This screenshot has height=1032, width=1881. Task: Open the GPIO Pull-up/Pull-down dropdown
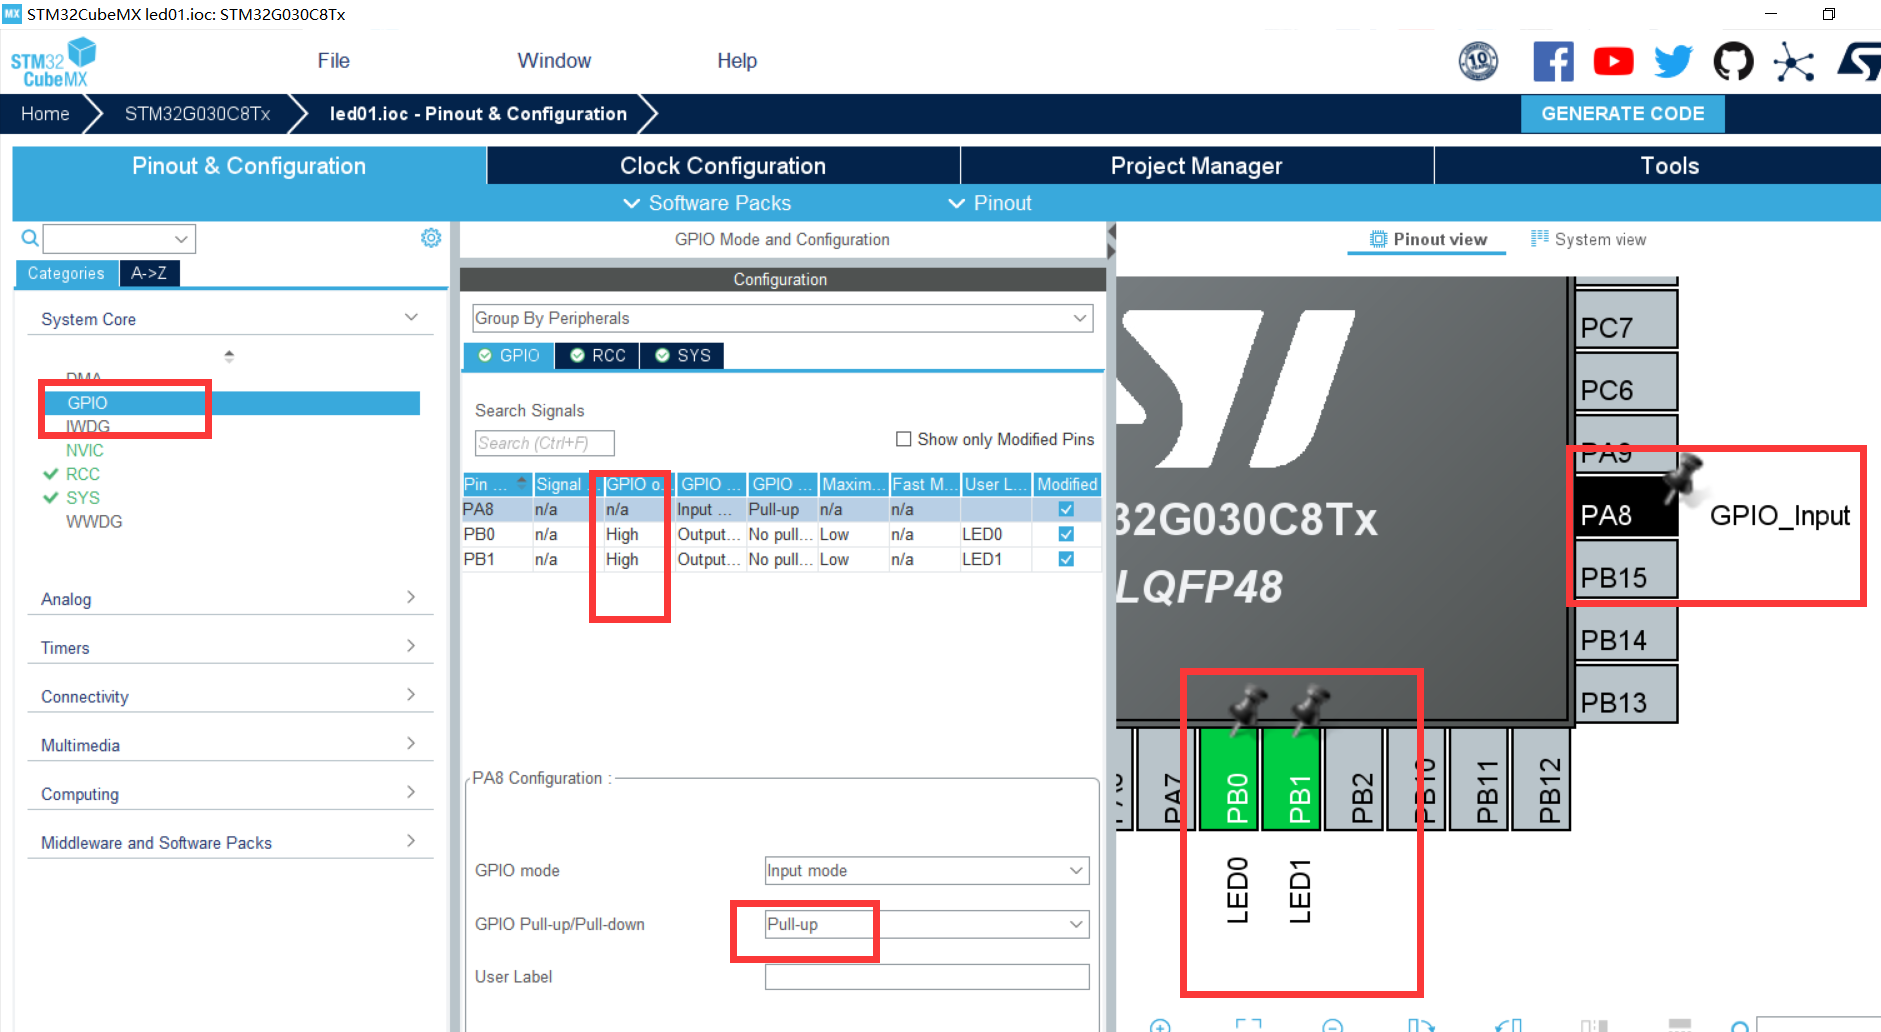(926, 924)
